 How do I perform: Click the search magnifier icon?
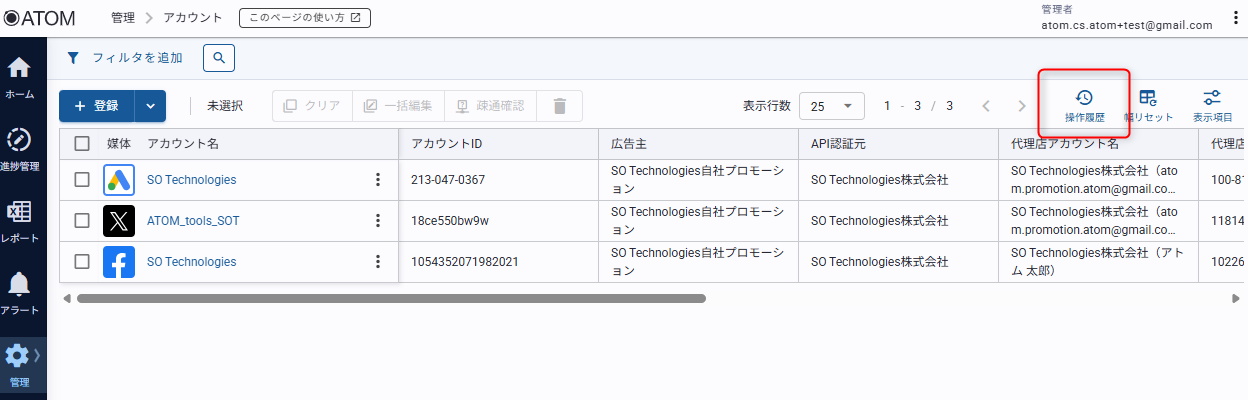tap(219, 58)
